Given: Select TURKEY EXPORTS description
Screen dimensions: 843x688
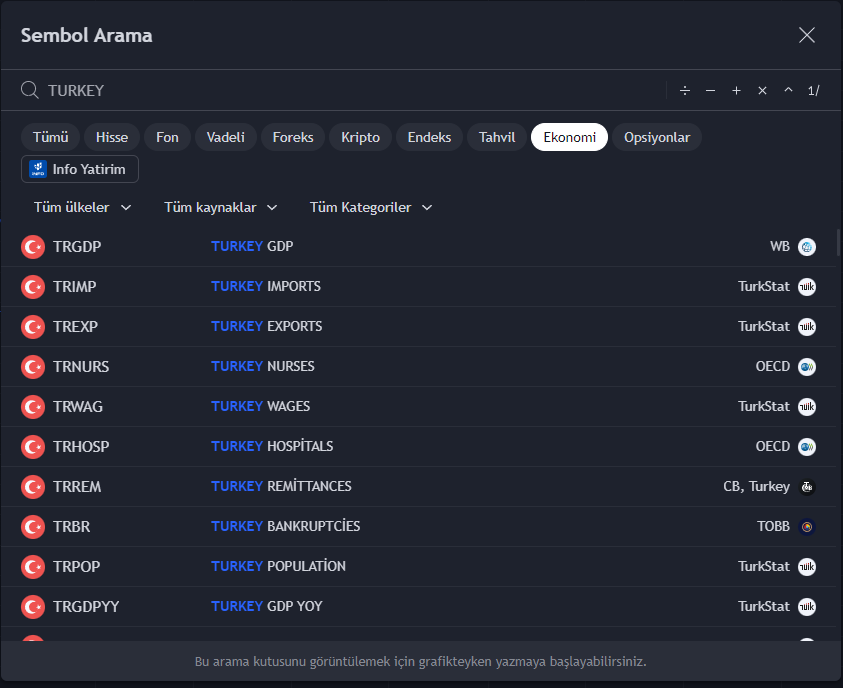Looking at the screenshot, I should click(267, 327).
